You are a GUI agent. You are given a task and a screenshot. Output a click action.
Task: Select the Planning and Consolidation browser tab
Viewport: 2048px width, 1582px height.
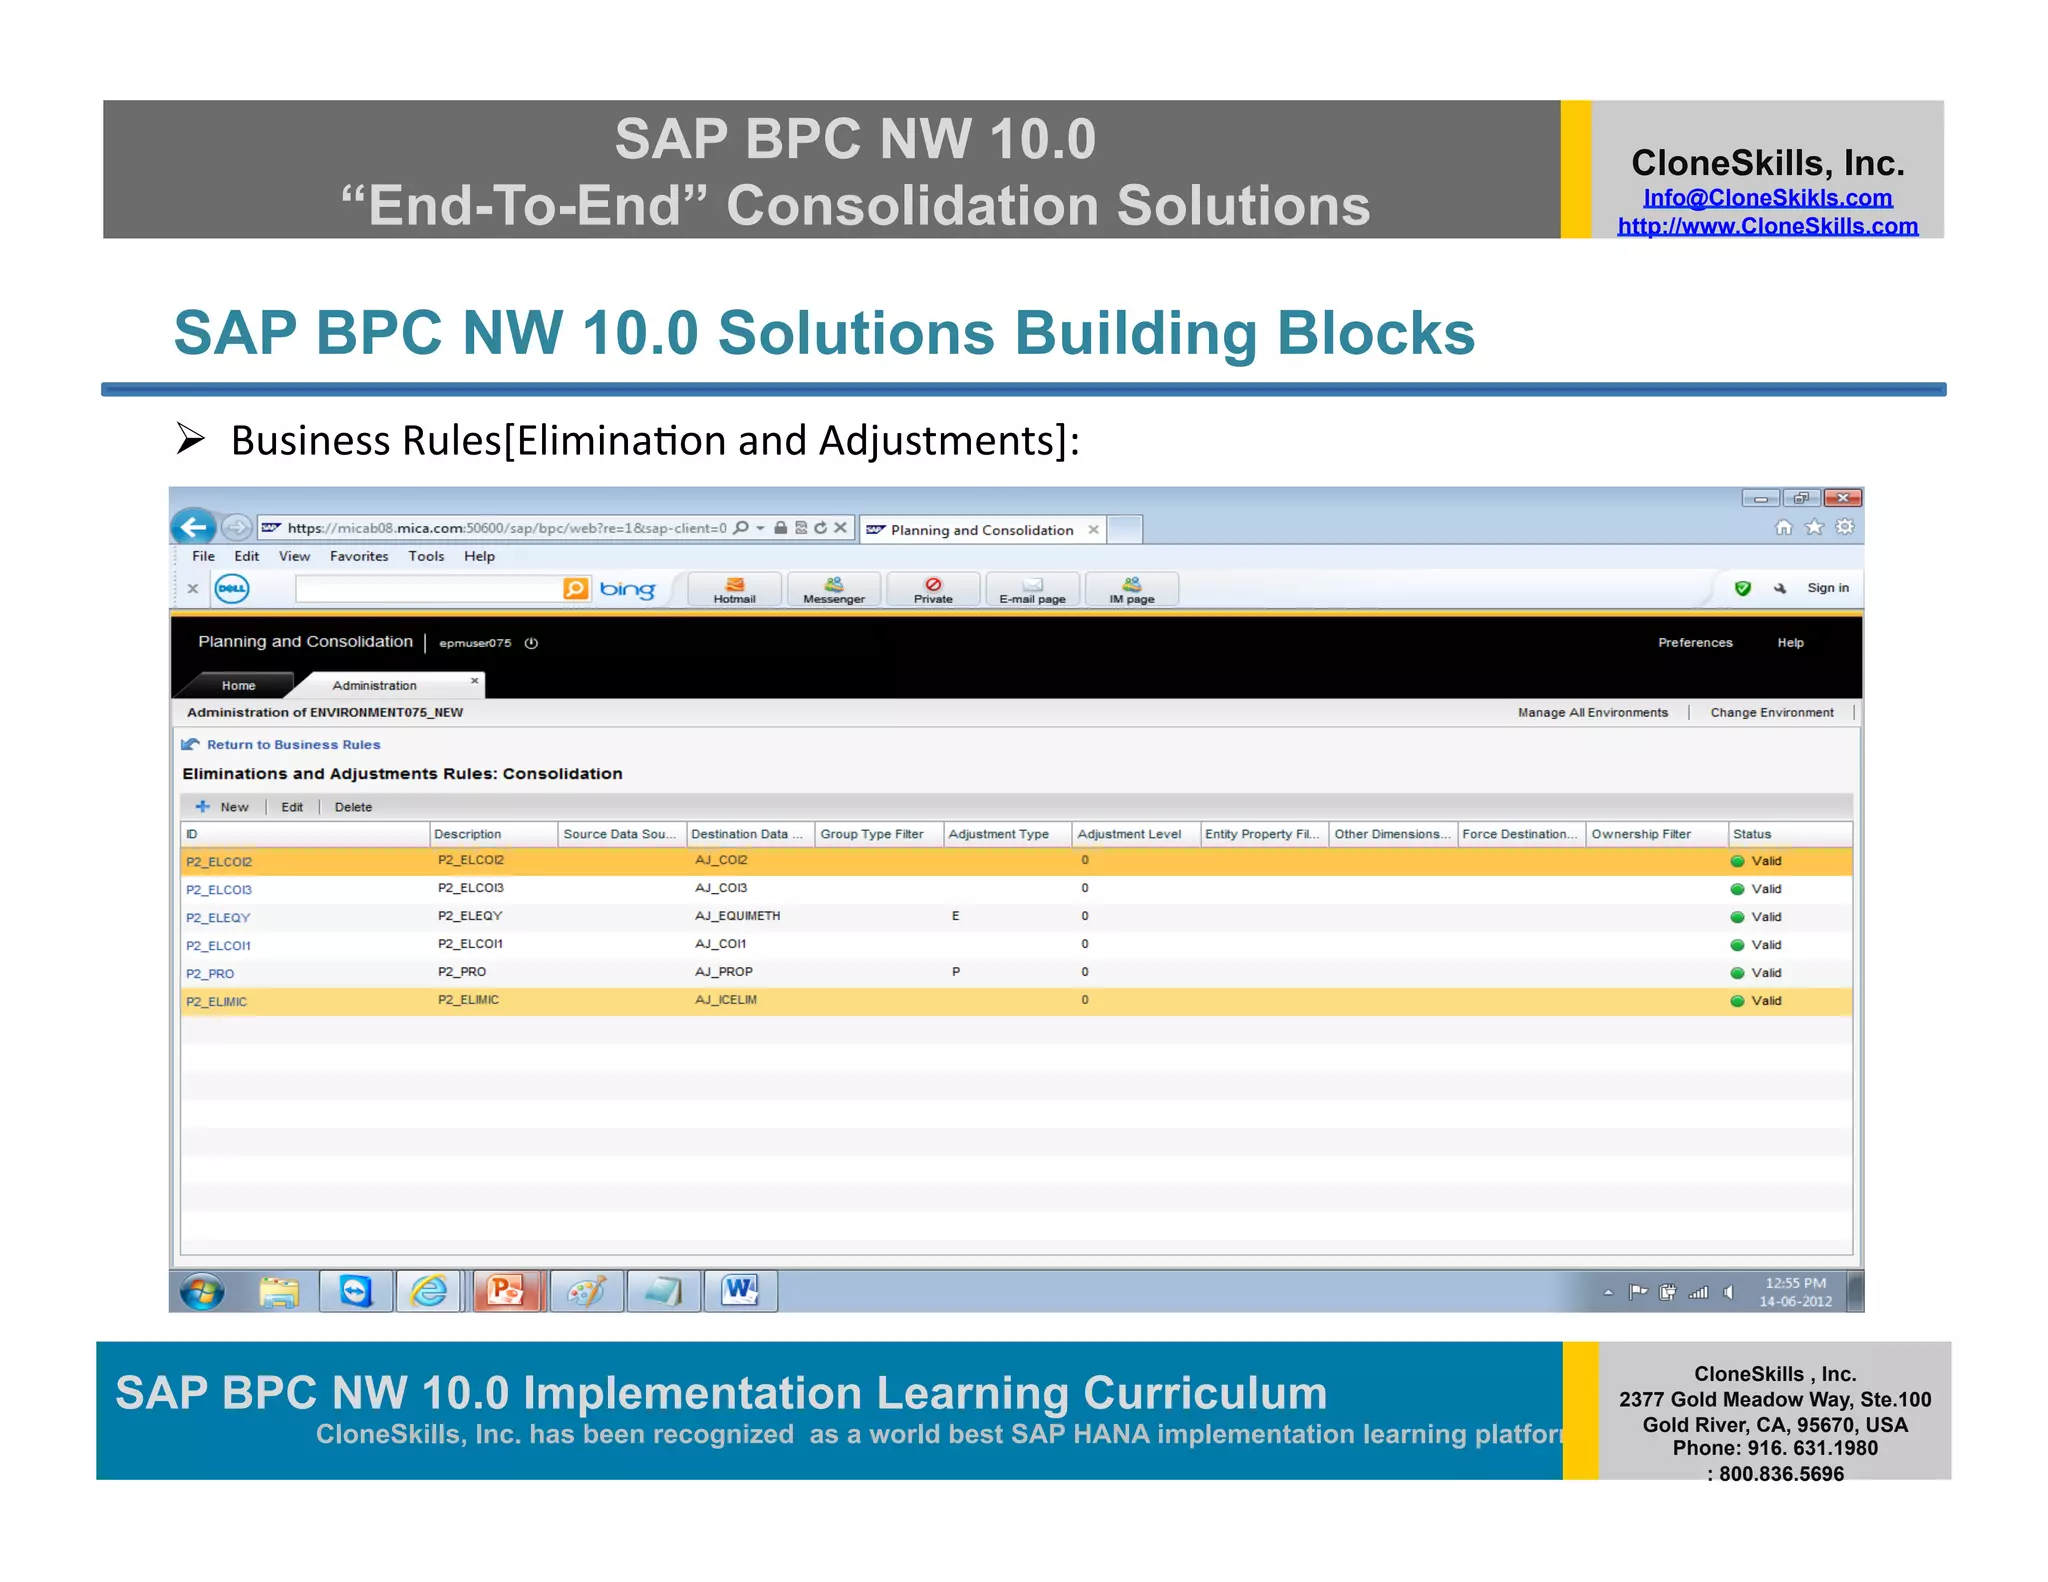click(981, 530)
